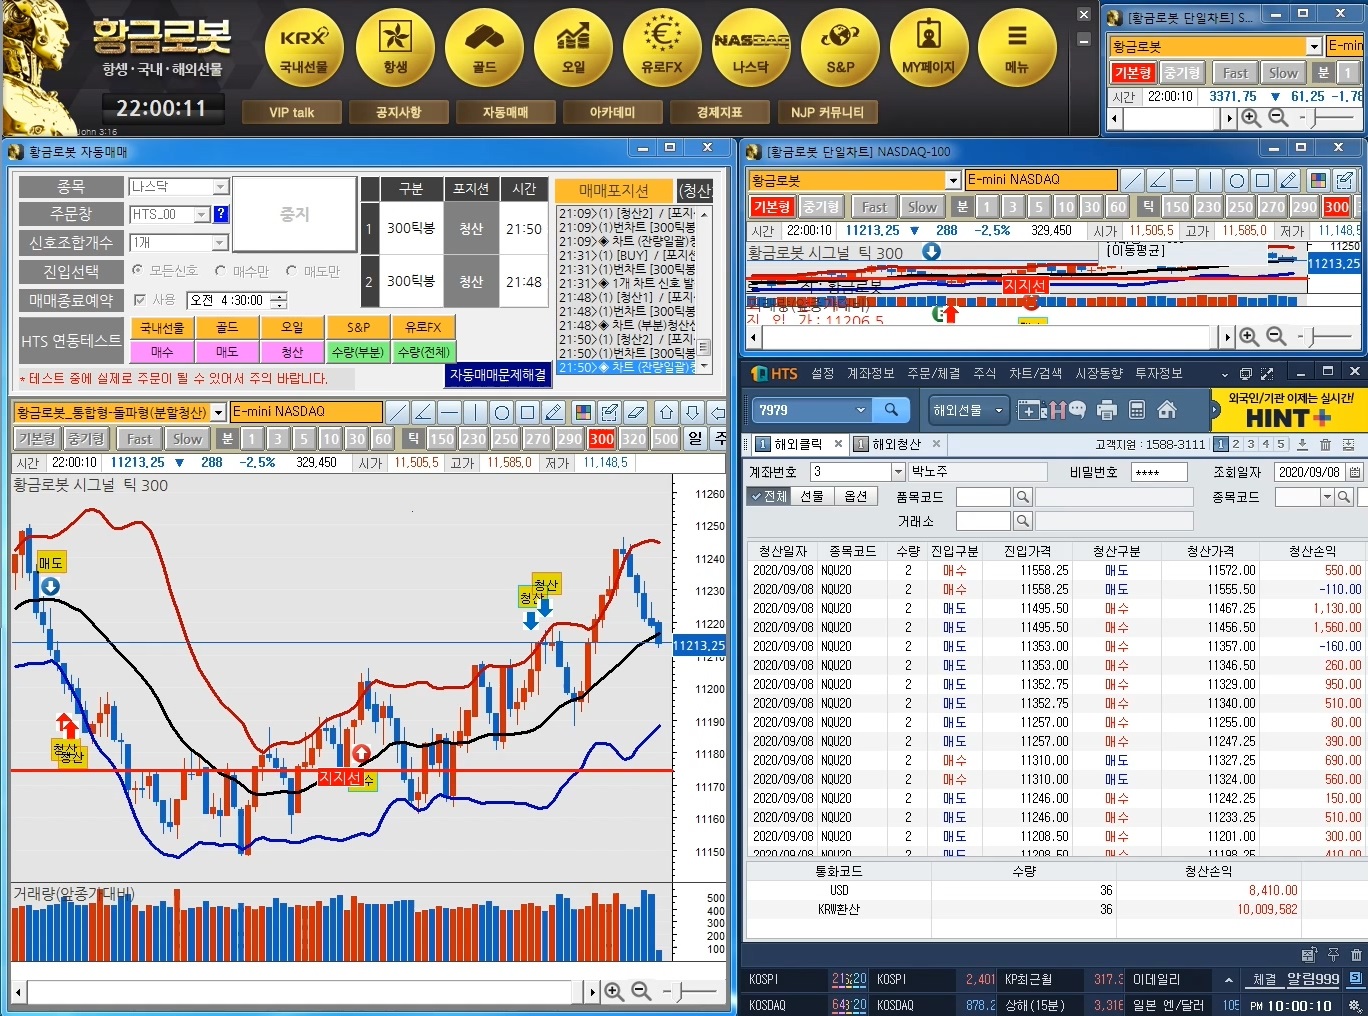
Task: Expand the 종목 나스닥 dropdown
Action: coord(221,187)
